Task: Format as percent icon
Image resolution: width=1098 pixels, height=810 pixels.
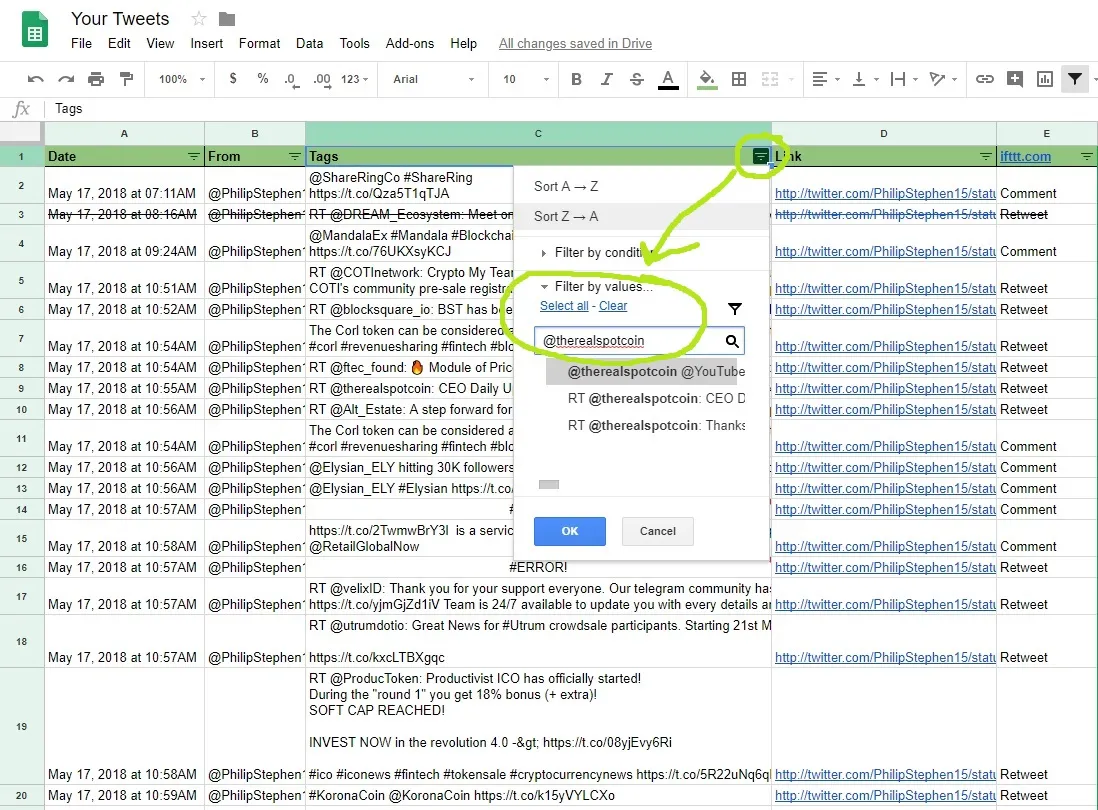Action: 263,78
